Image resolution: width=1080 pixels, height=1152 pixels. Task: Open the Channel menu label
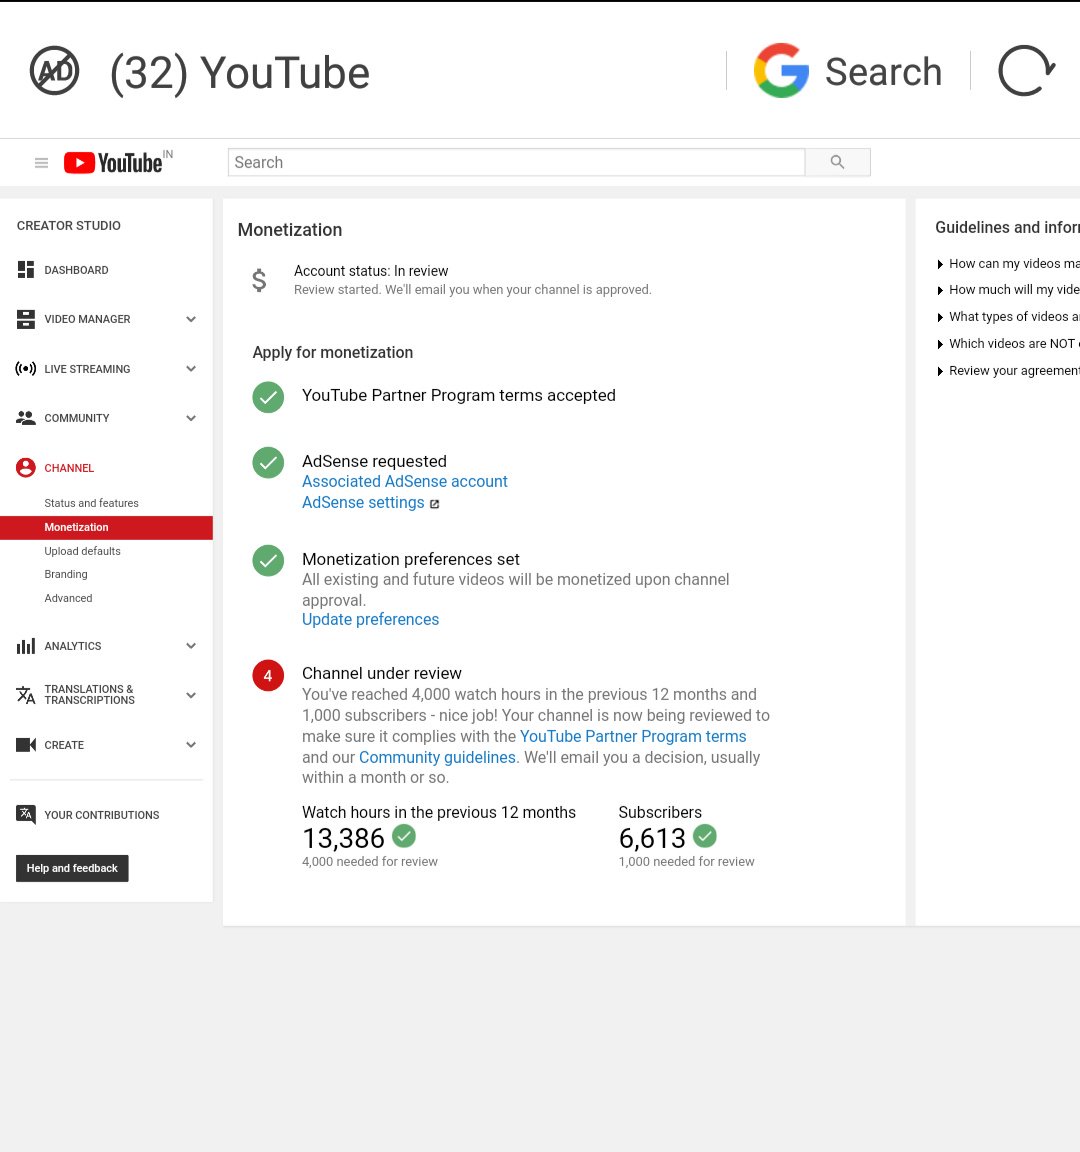click(x=69, y=468)
